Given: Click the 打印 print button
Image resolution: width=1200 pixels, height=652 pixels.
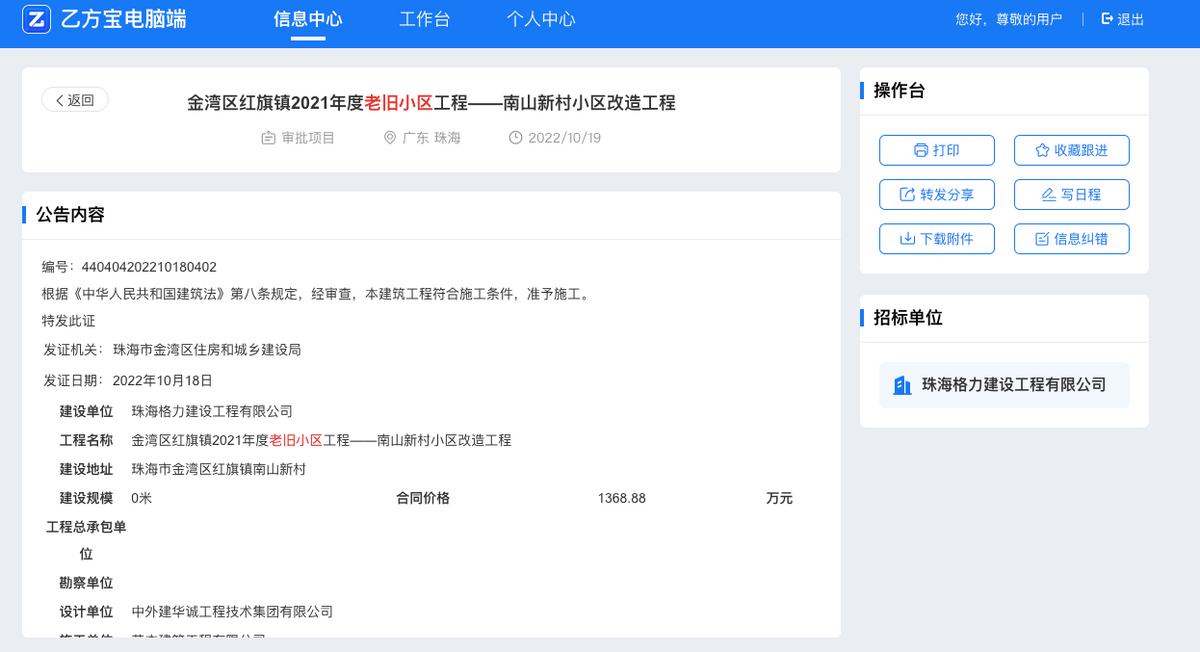Looking at the screenshot, I should coord(937,150).
